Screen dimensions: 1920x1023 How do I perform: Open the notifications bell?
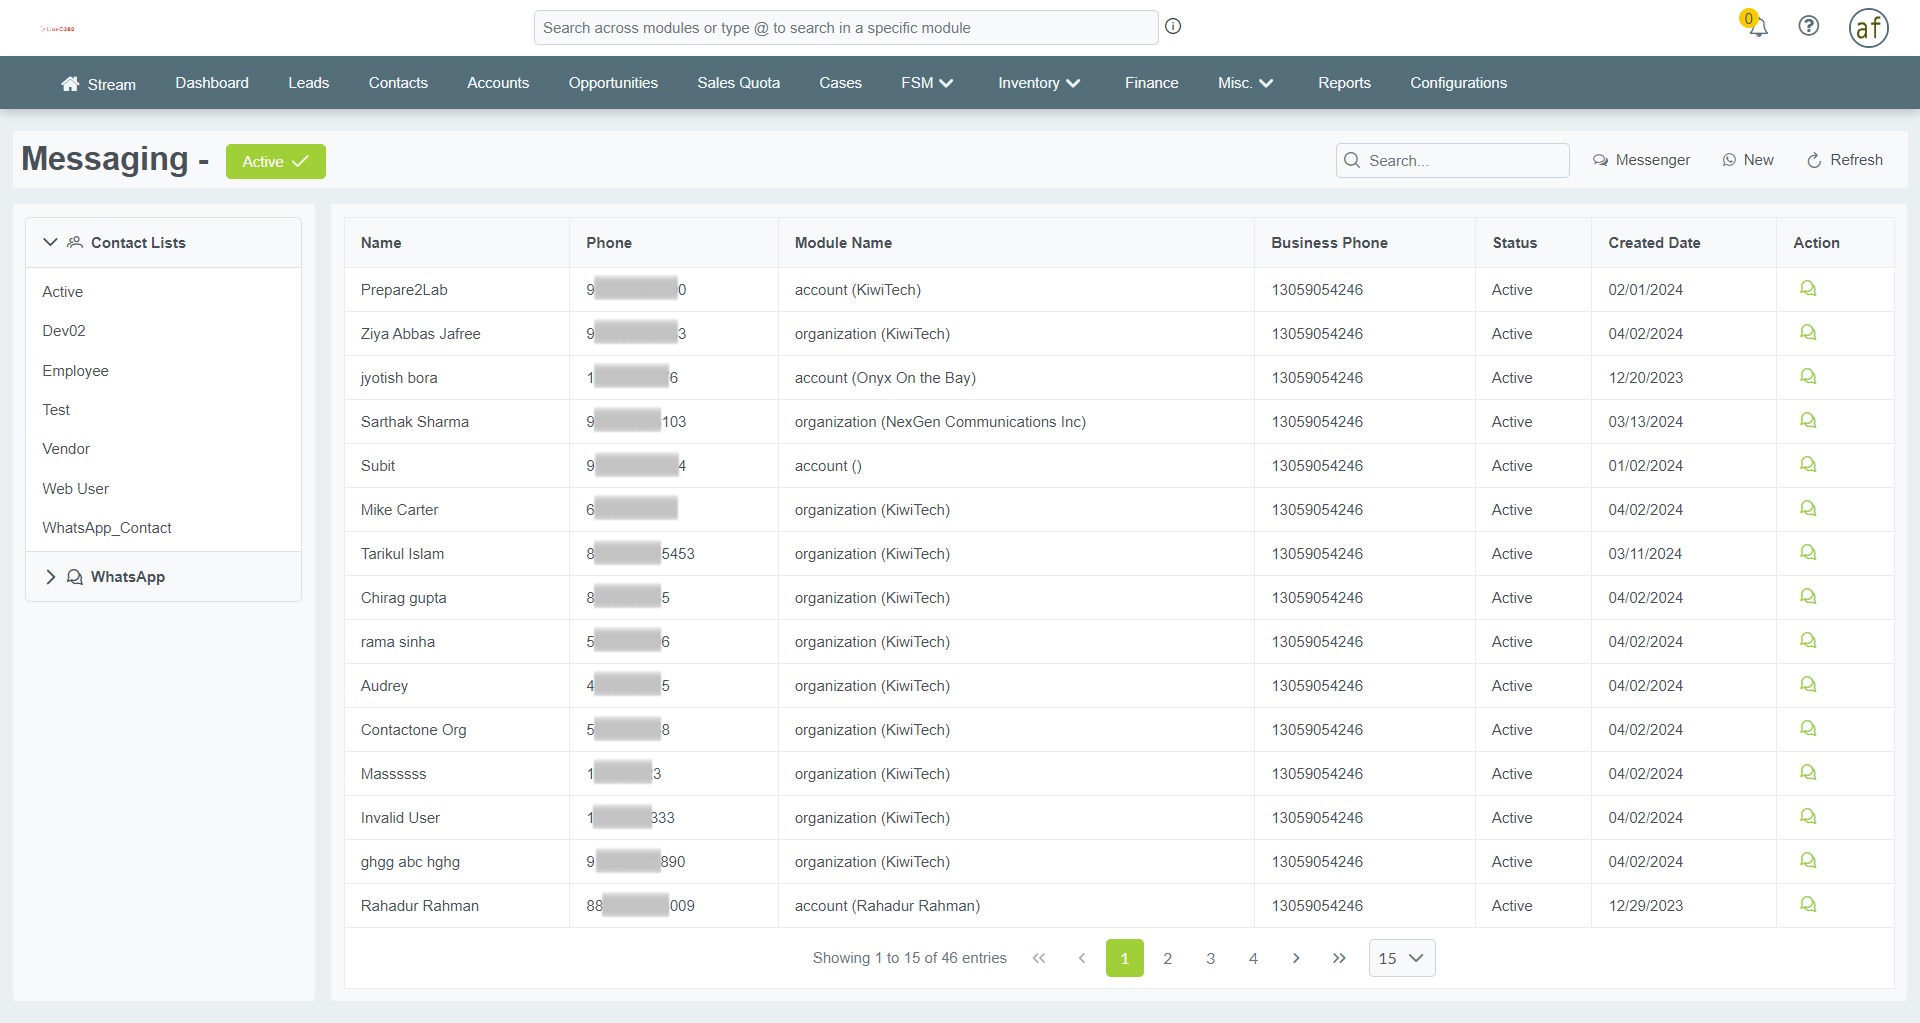click(1757, 26)
